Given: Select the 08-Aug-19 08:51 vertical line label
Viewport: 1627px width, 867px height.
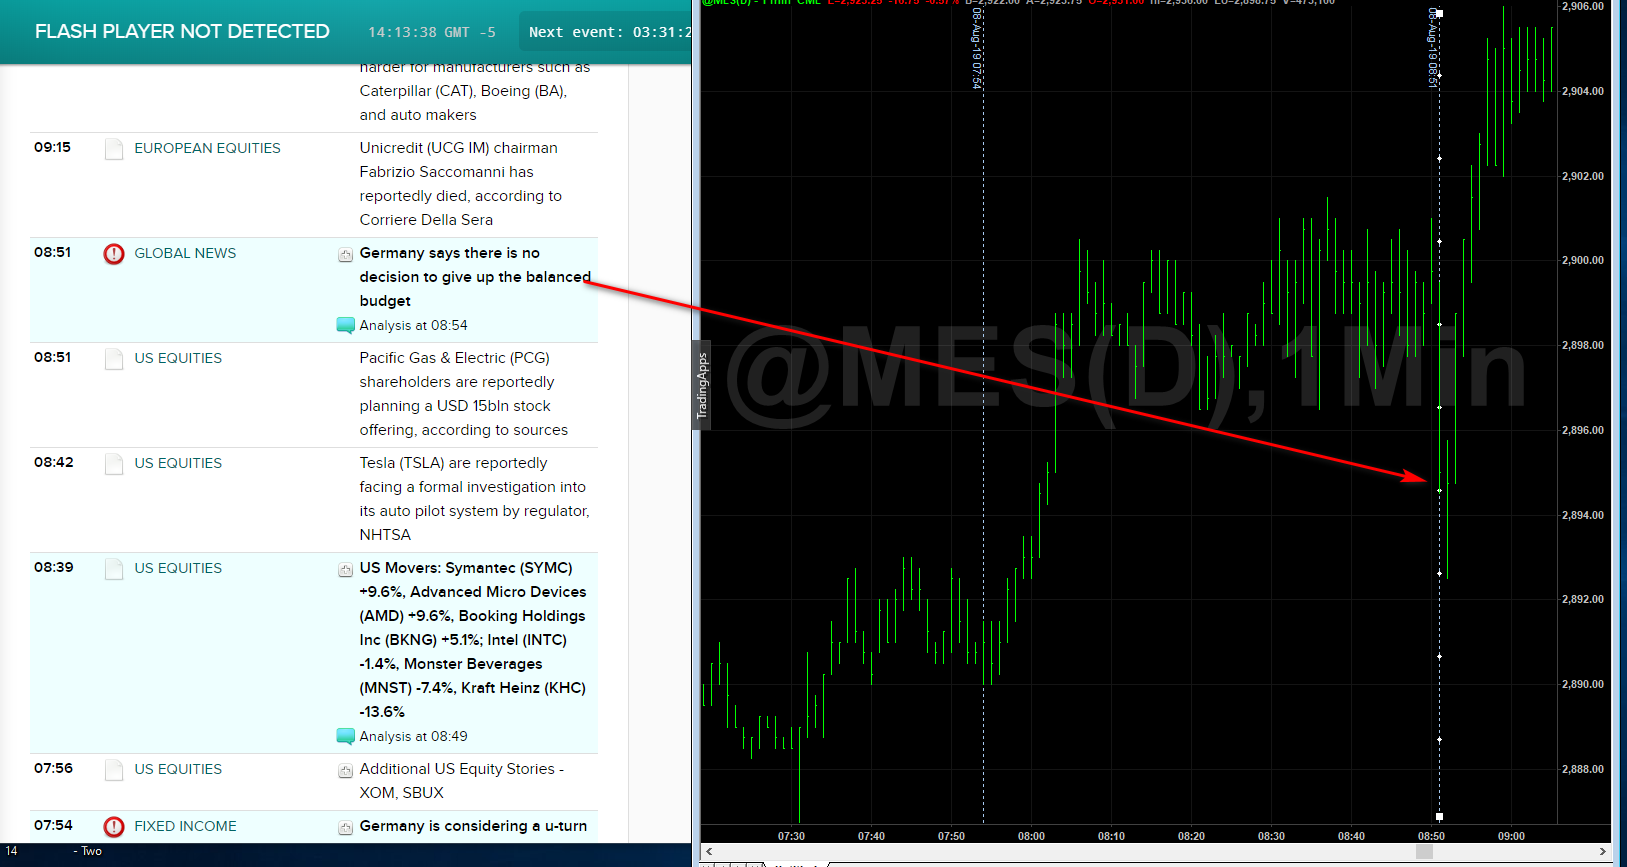Looking at the screenshot, I should pyautogui.click(x=1432, y=48).
